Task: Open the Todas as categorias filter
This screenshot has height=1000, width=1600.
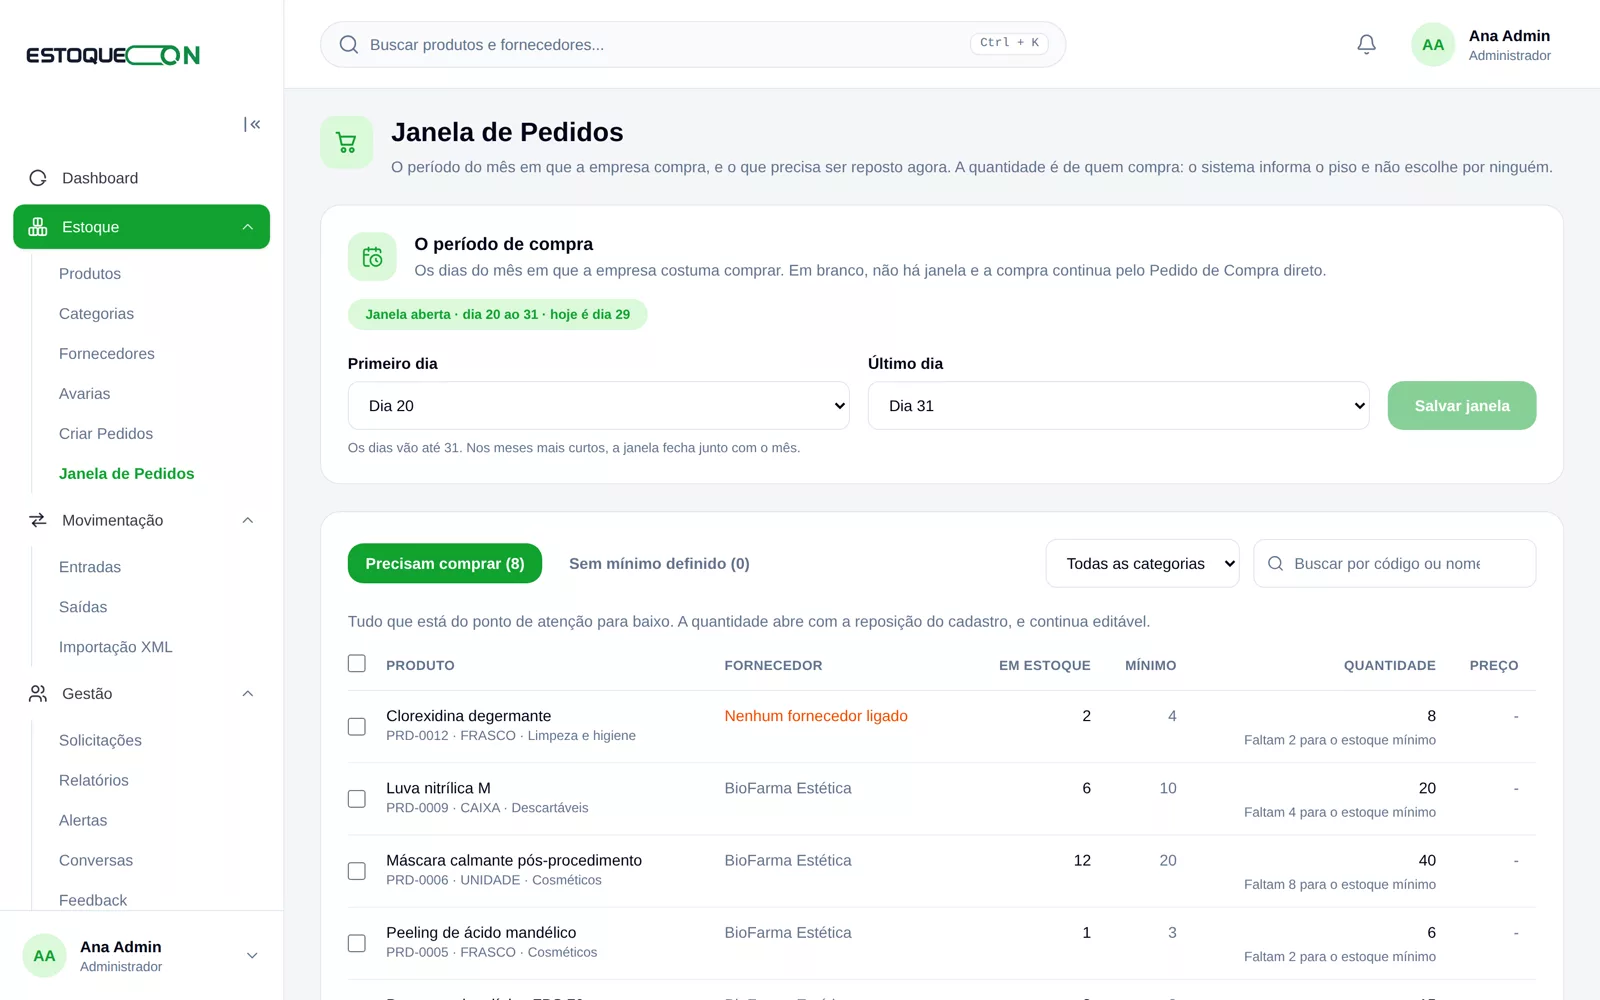Action: [1142, 564]
